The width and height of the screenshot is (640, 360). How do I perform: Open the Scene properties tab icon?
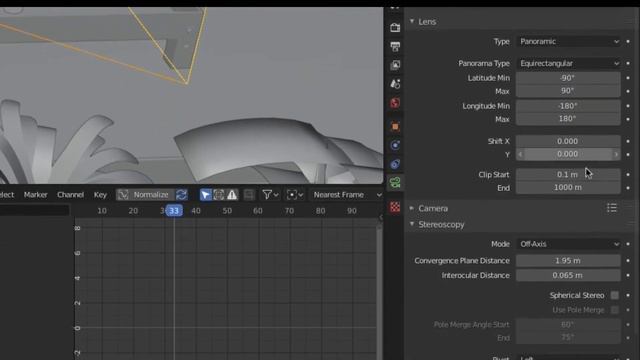[x=395, y=84]
